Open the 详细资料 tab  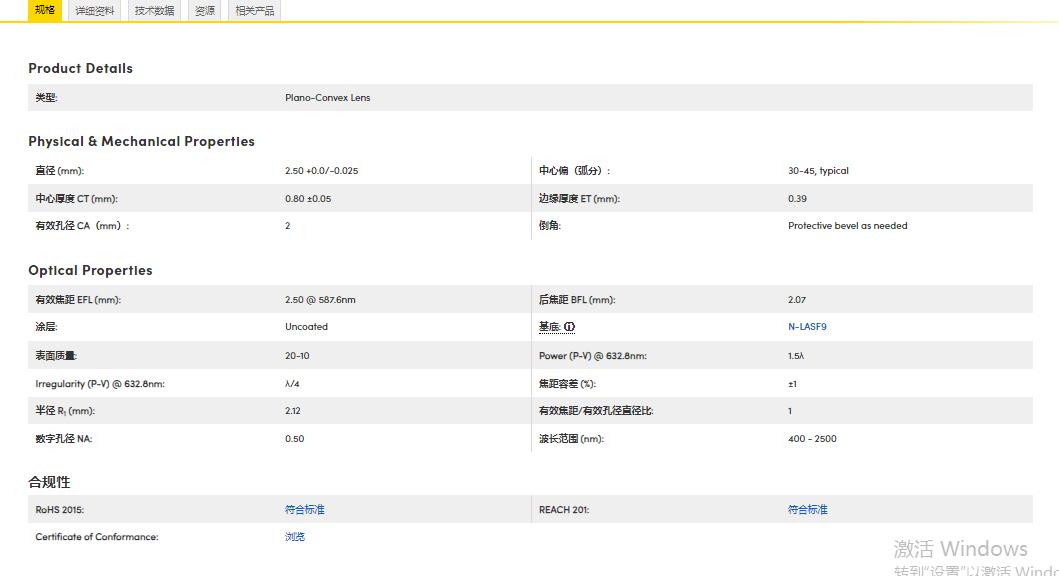pyautogui.click(x=95, y=11)
